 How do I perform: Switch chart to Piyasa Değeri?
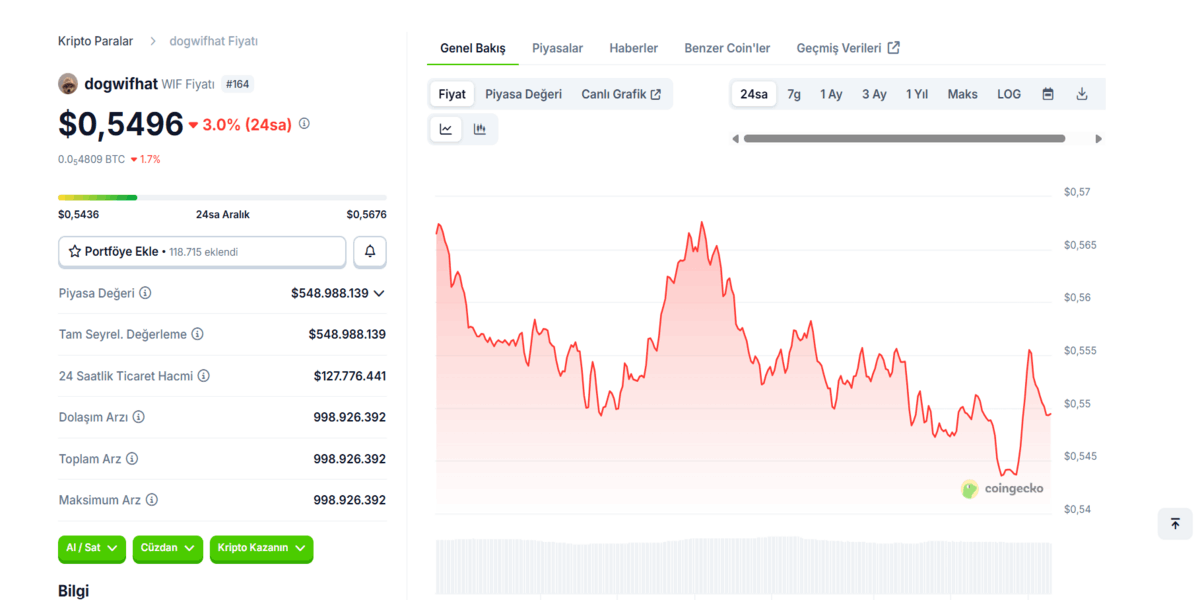523,94
